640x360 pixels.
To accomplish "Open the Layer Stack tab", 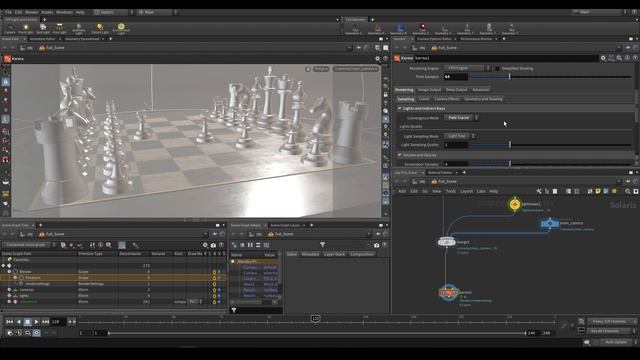I will [x=334, y=254].
